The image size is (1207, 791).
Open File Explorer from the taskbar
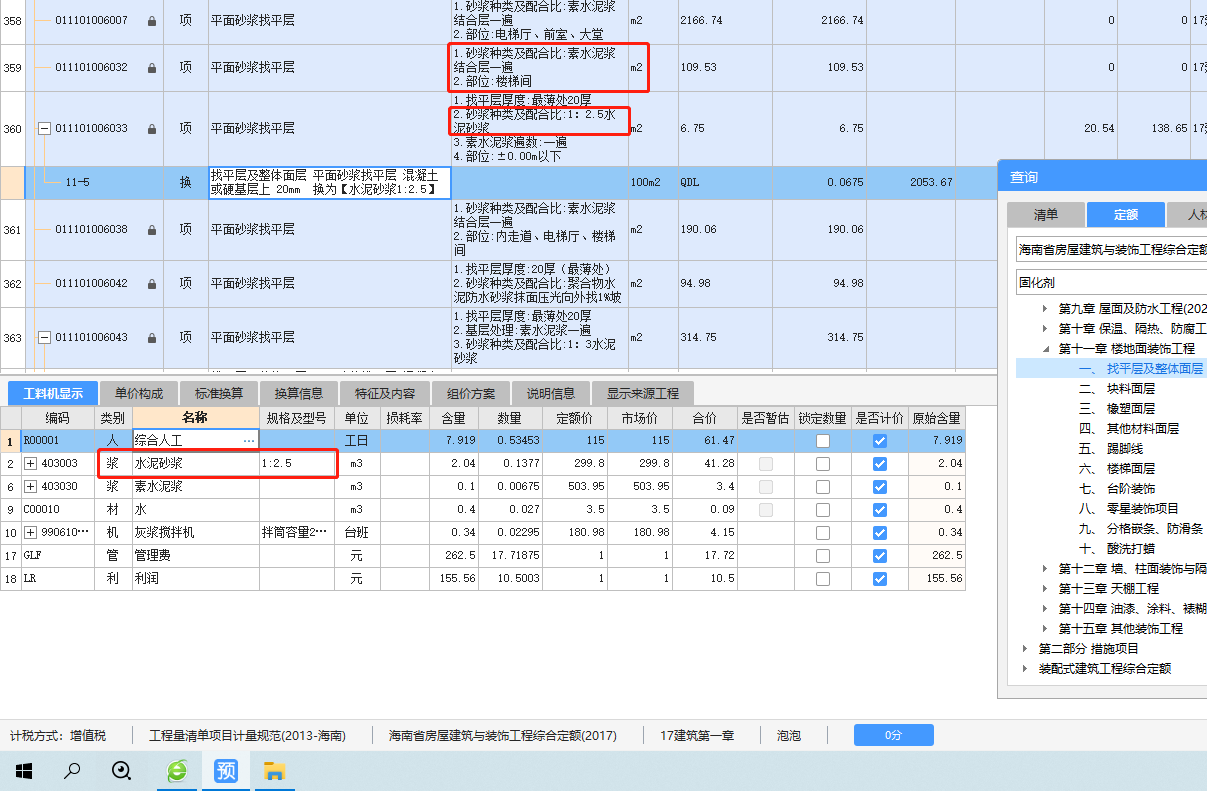[274, 770]
